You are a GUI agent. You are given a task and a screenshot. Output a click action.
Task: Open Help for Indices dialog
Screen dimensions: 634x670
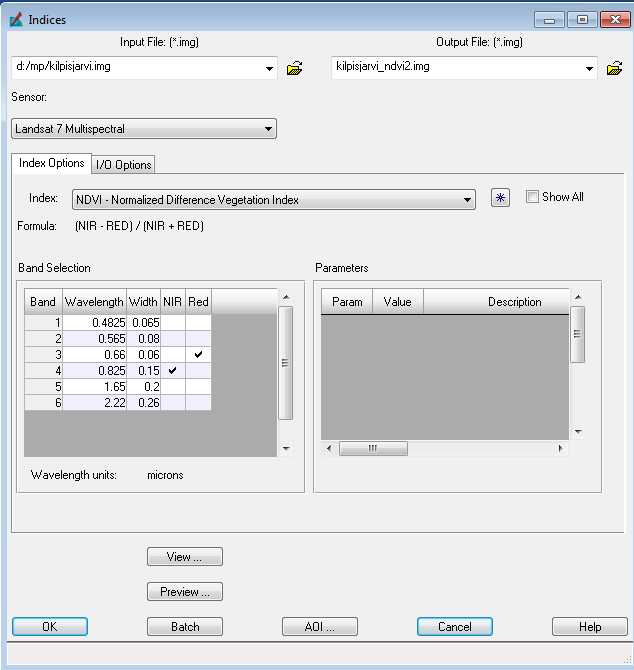tap(590, 626)
